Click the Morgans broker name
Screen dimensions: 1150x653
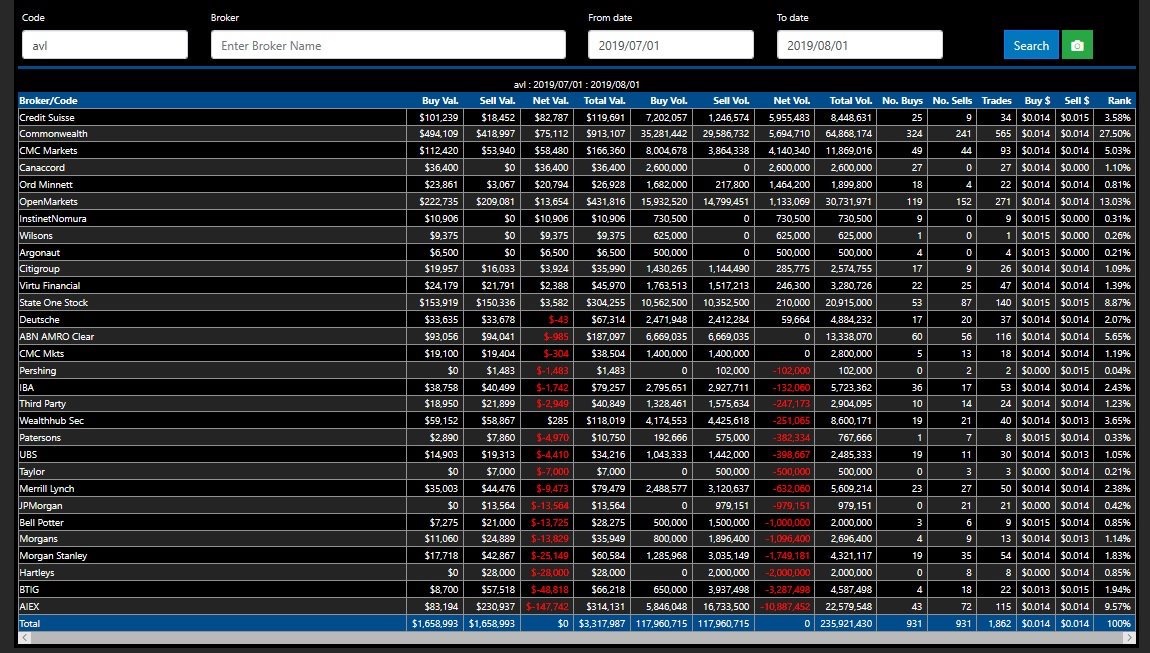click(38, 539)
